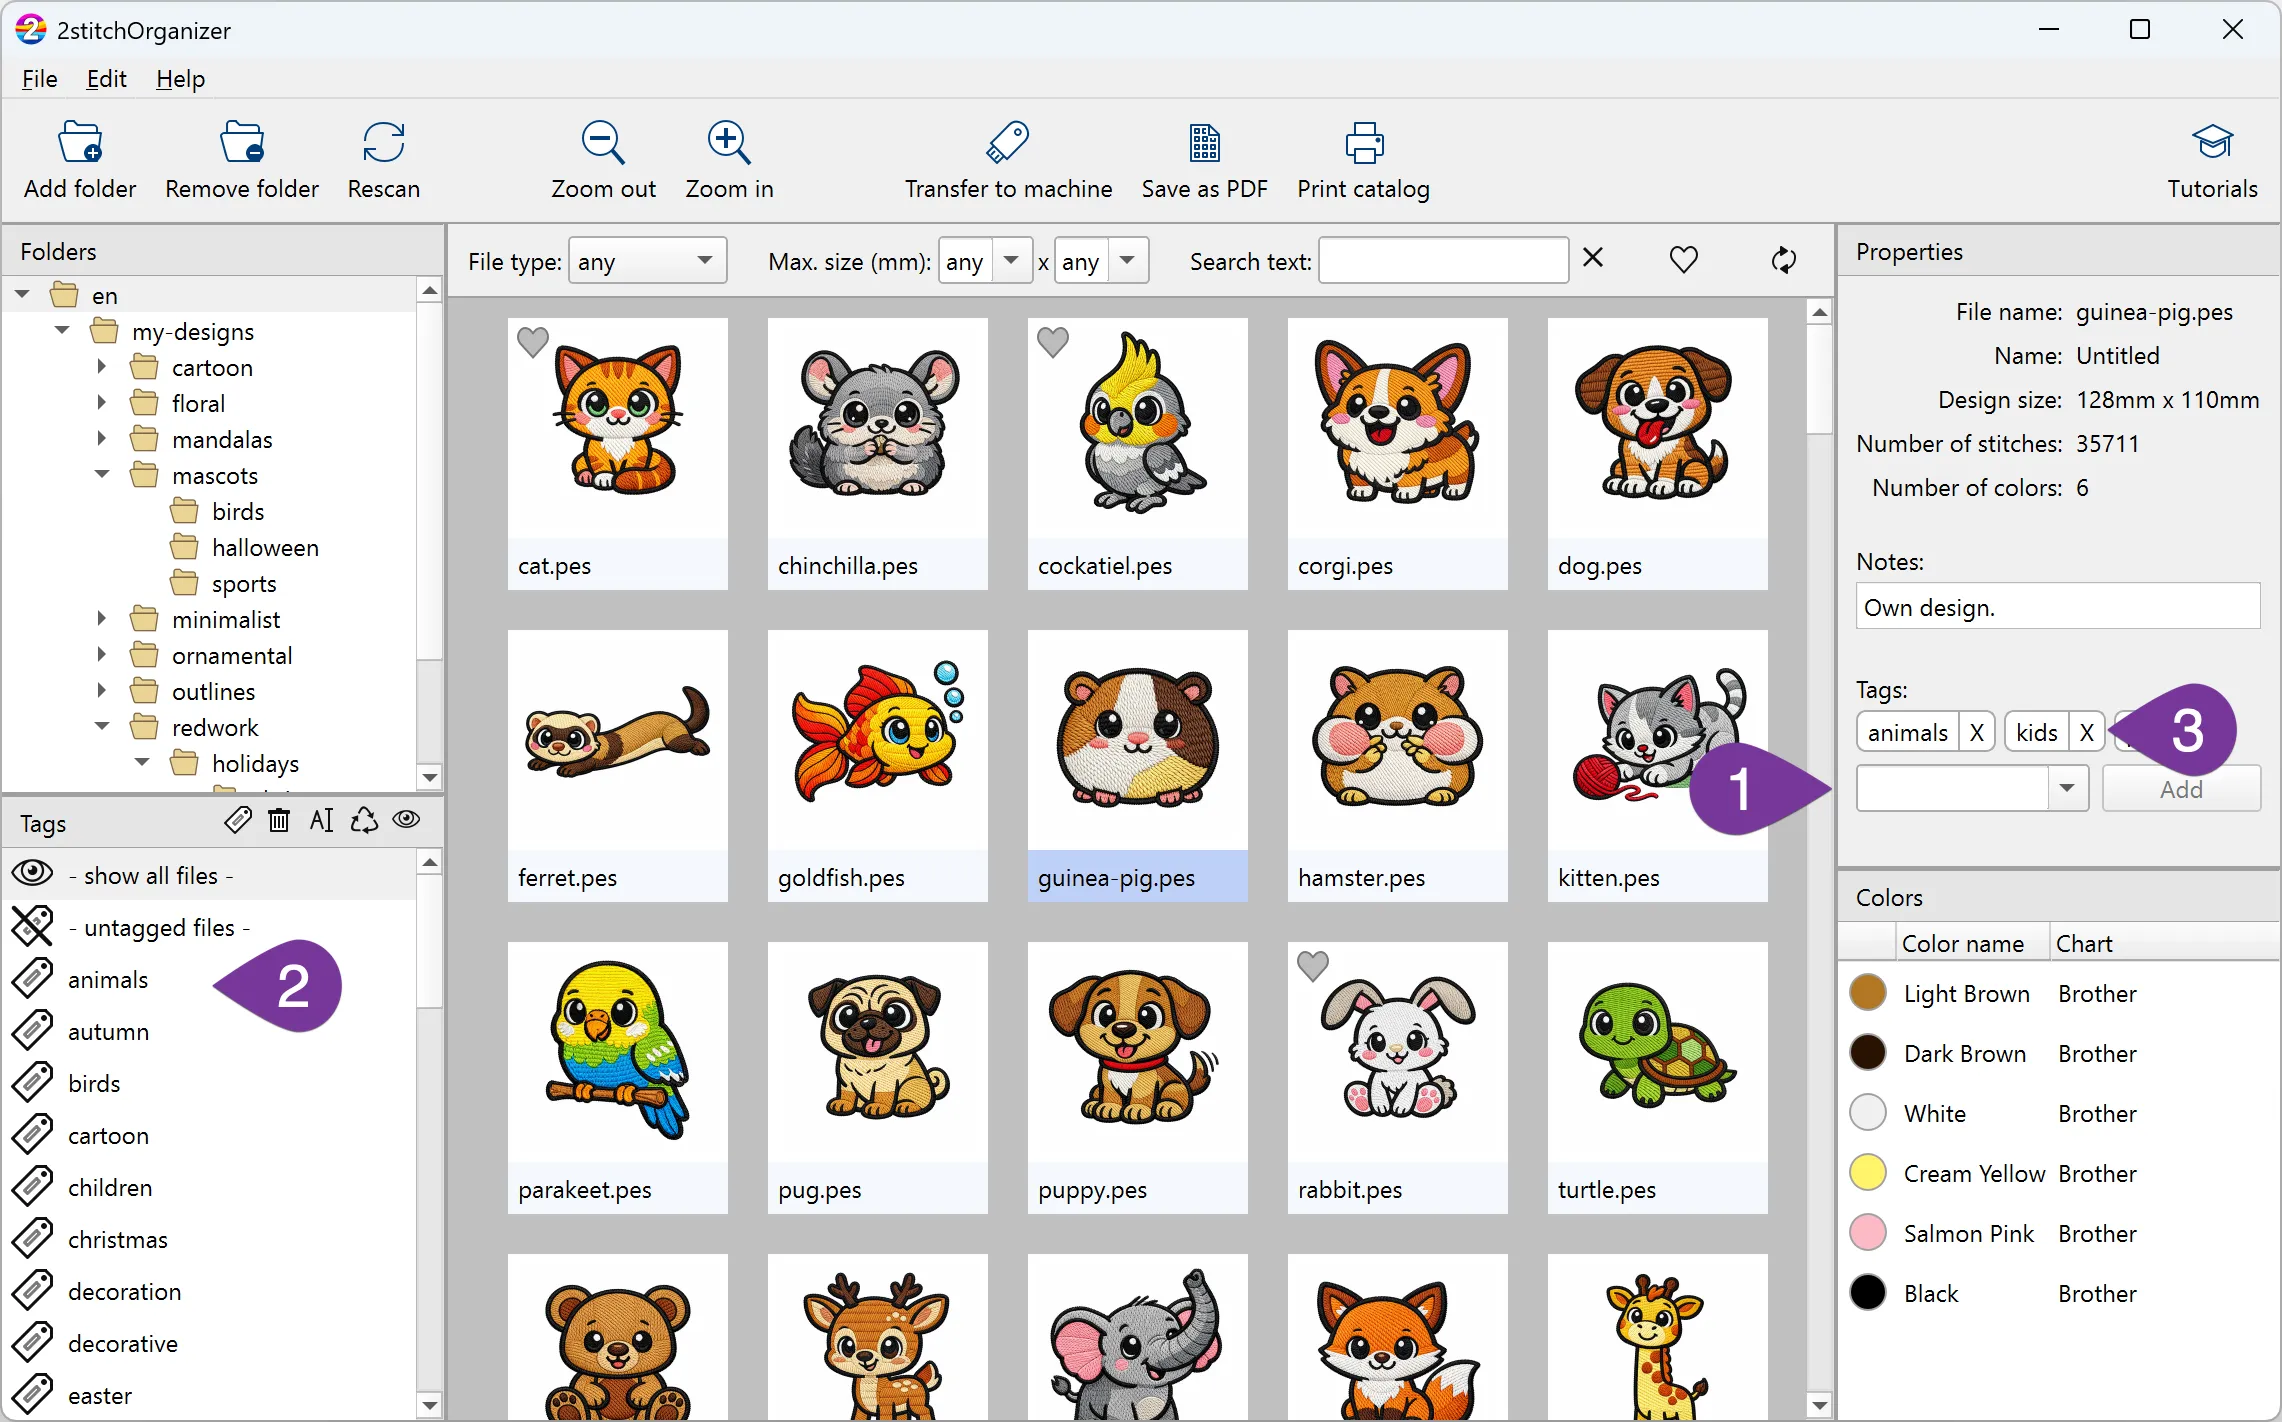Screen dimensions: 2282x1422
Task: Click the Save as PDF icon
Action: (x=1204, y=143)
